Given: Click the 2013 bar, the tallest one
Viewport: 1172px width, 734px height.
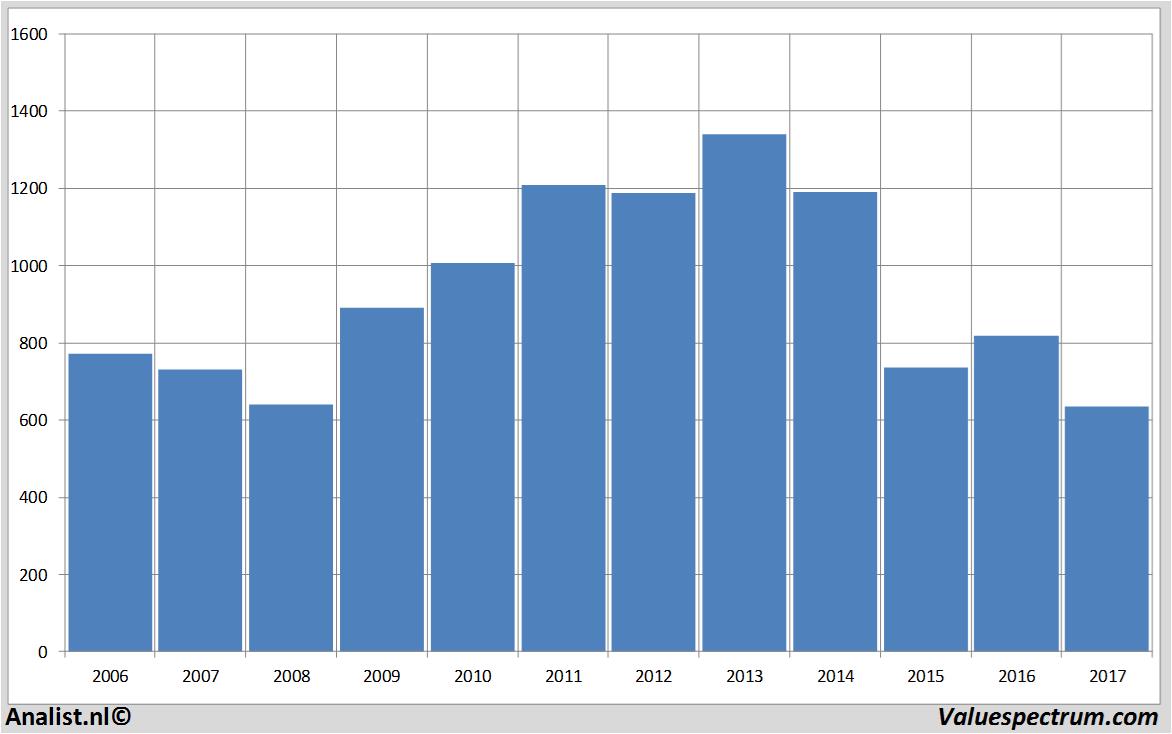Looking at the screenshot, I should coord(744,393).
